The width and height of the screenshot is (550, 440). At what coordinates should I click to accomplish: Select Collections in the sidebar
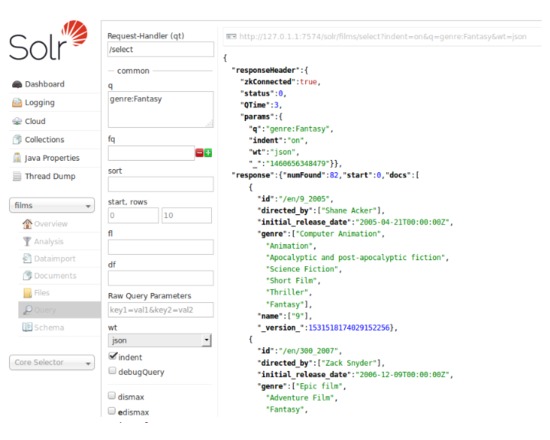pyautogui.click(x=45, y=139)
